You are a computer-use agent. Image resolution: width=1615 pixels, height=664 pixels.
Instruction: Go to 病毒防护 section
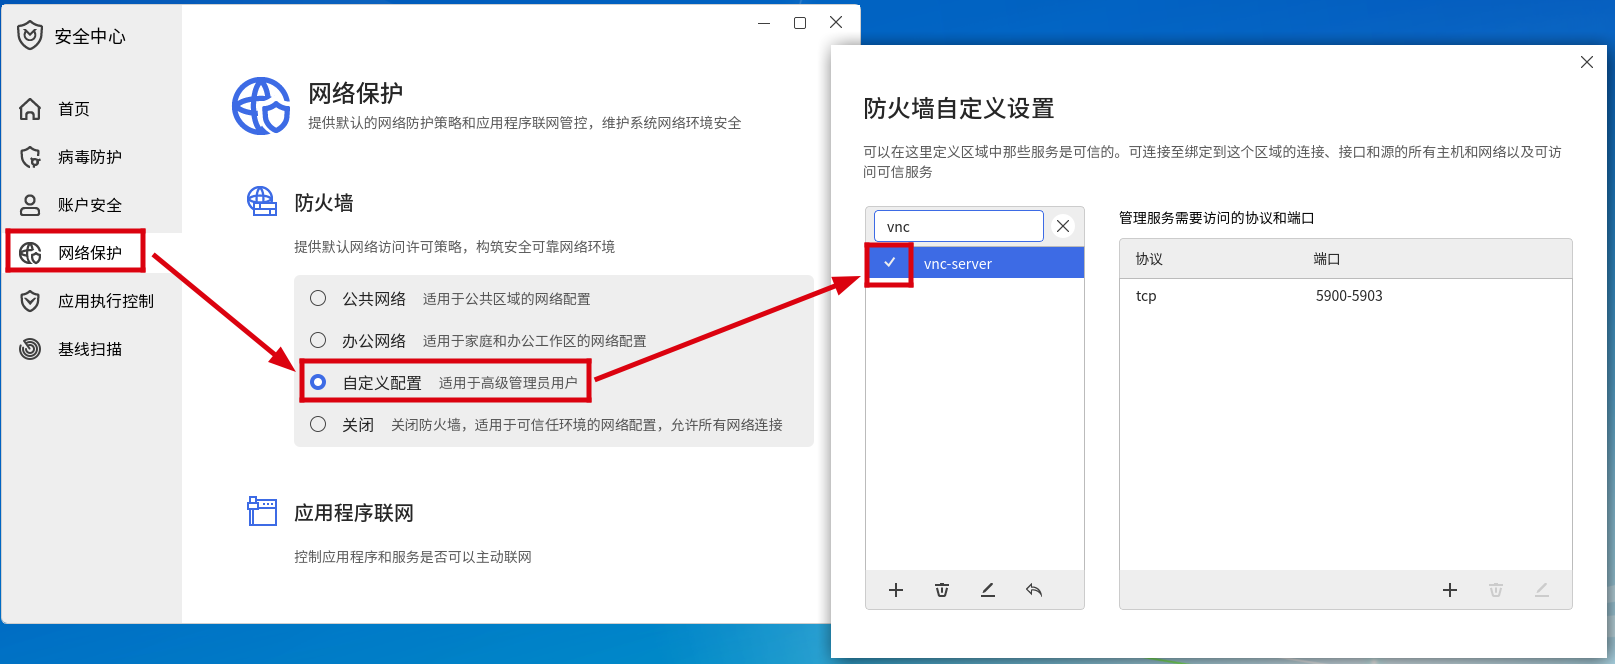click(89, 157)
